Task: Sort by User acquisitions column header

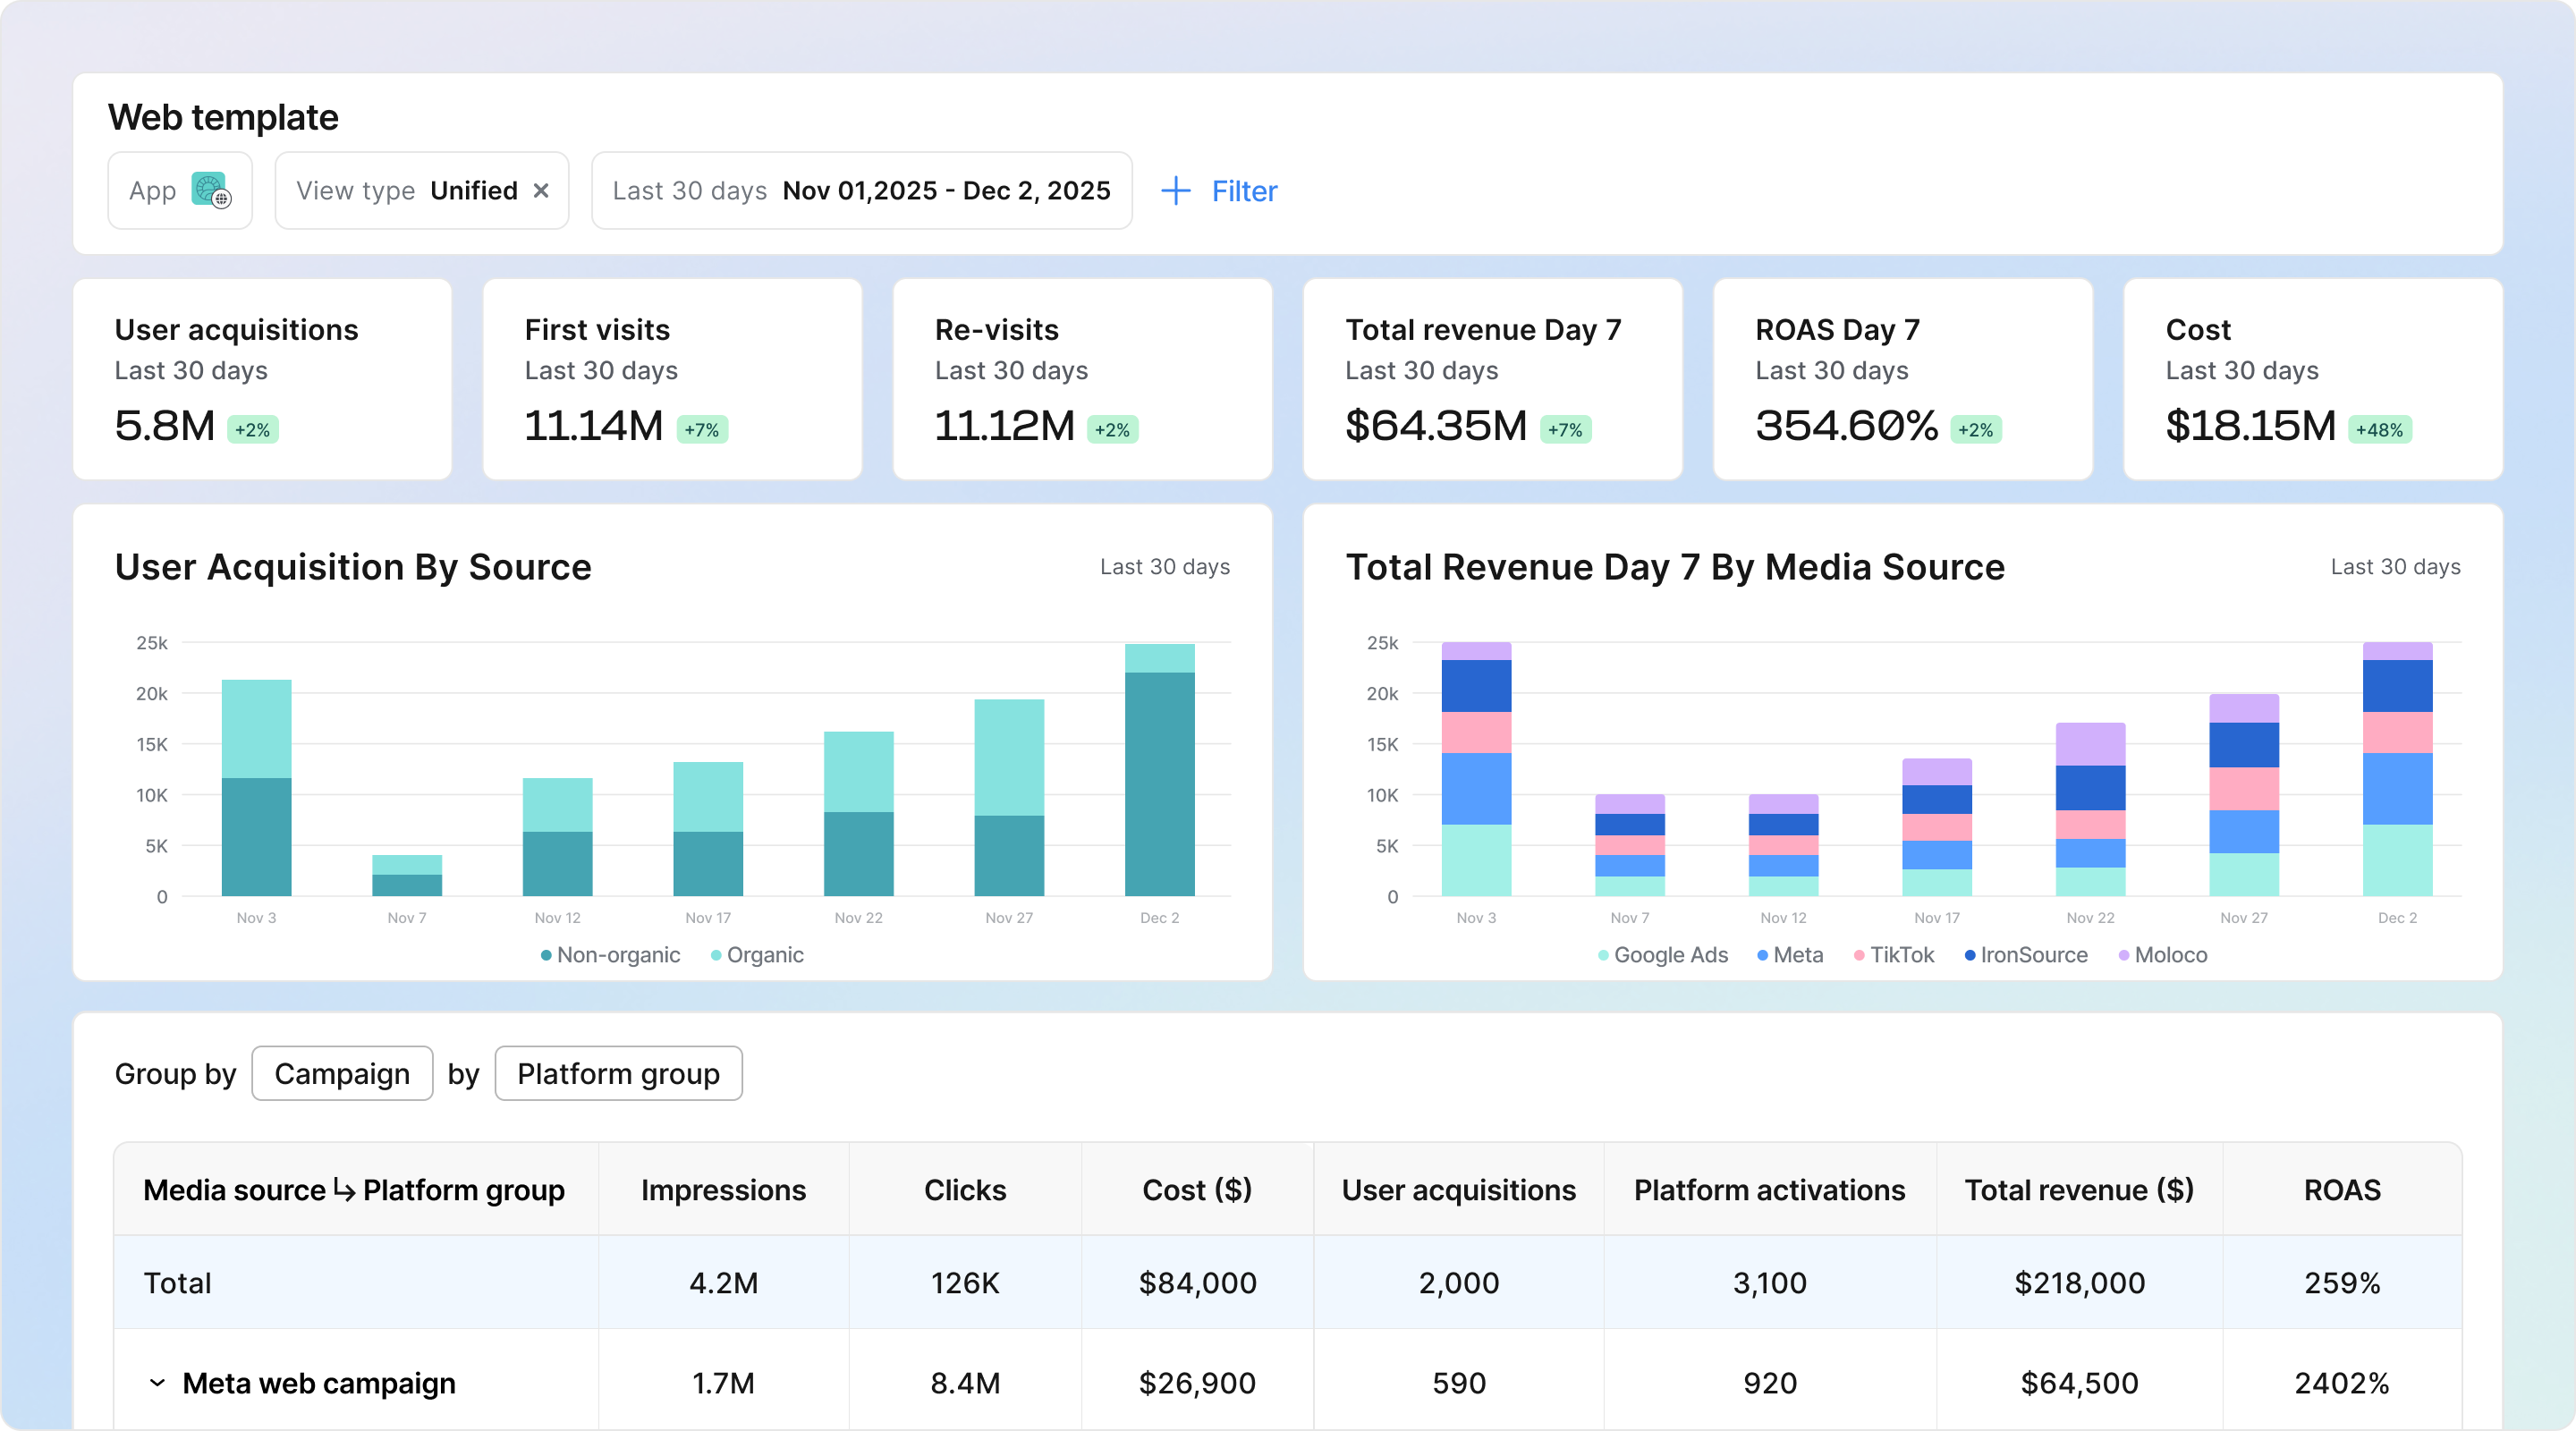Action: point(1459,1190)
